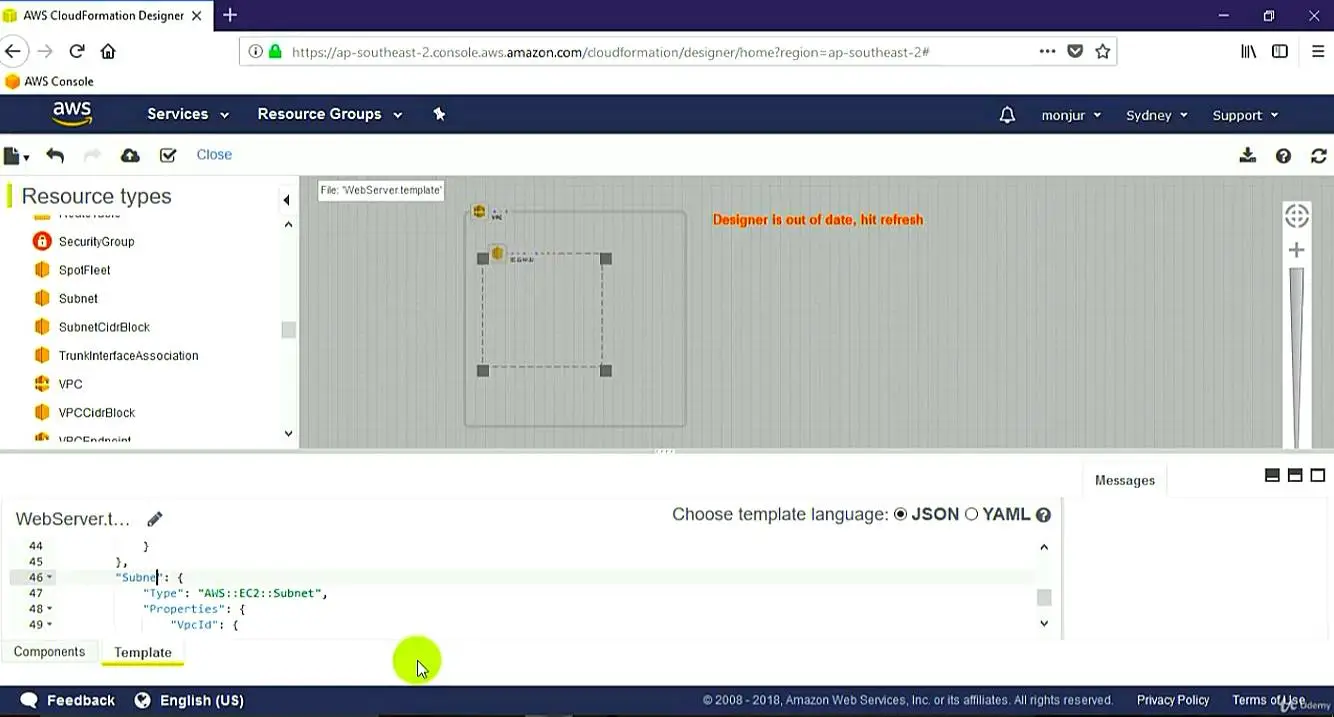Reload the browser page
Viewport: 1334px width, 717px height.
click(x=76, y=51)
